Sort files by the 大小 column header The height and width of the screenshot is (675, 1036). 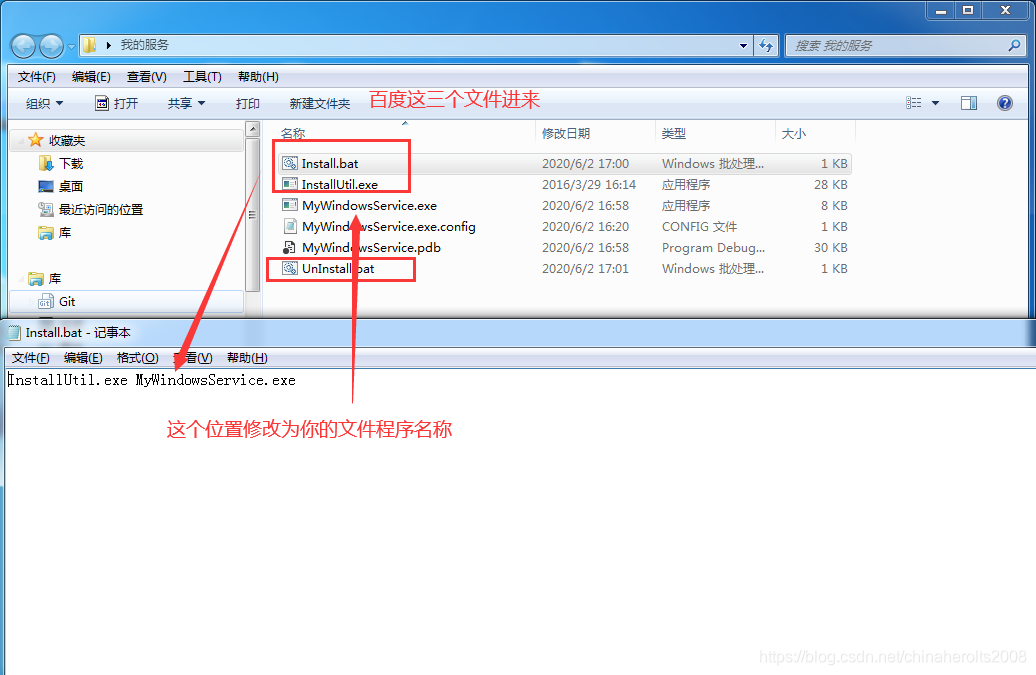(815, 133)
